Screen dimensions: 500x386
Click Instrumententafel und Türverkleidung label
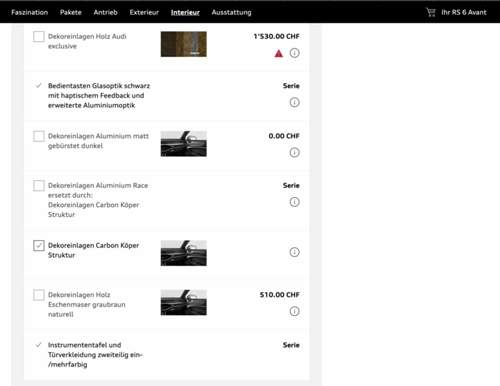point(95,355)
